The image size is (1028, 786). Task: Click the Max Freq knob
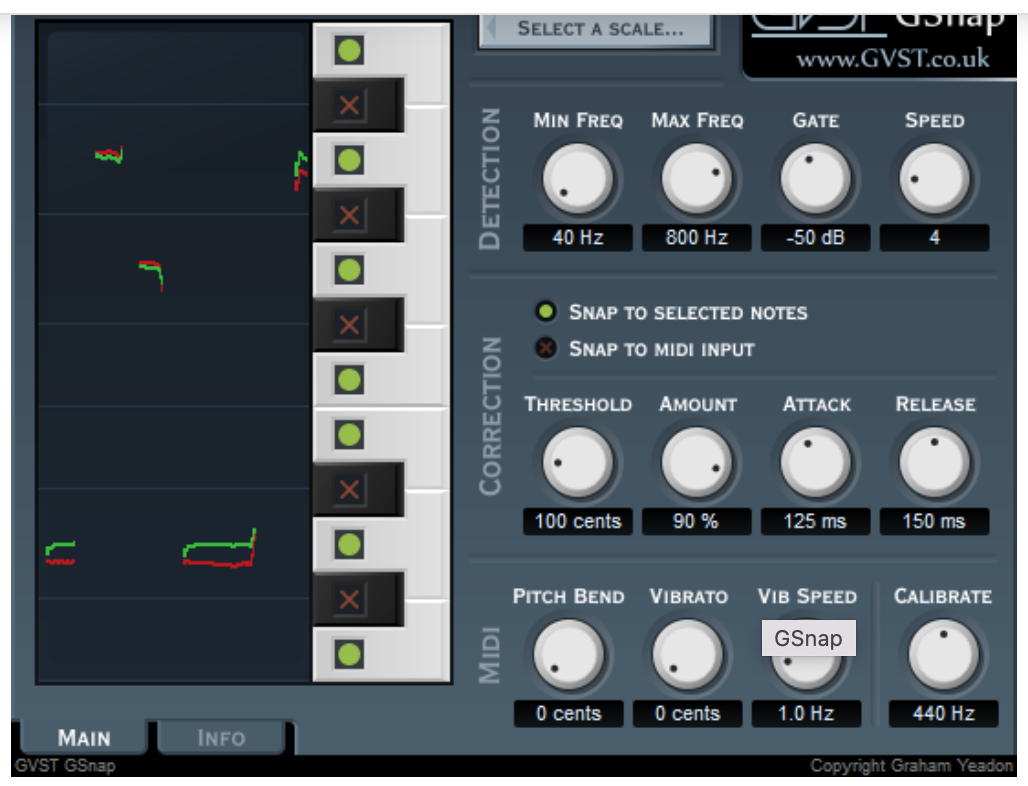[x=696, y=178]
